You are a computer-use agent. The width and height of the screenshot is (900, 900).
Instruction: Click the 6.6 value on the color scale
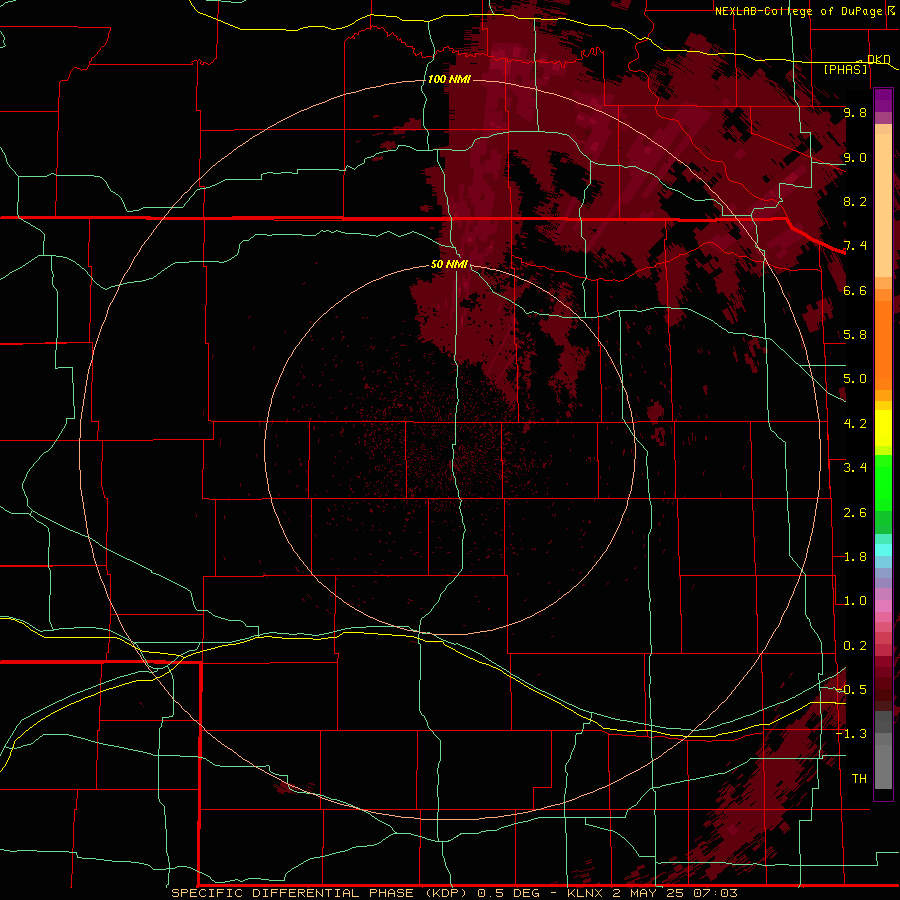(855, 290)
